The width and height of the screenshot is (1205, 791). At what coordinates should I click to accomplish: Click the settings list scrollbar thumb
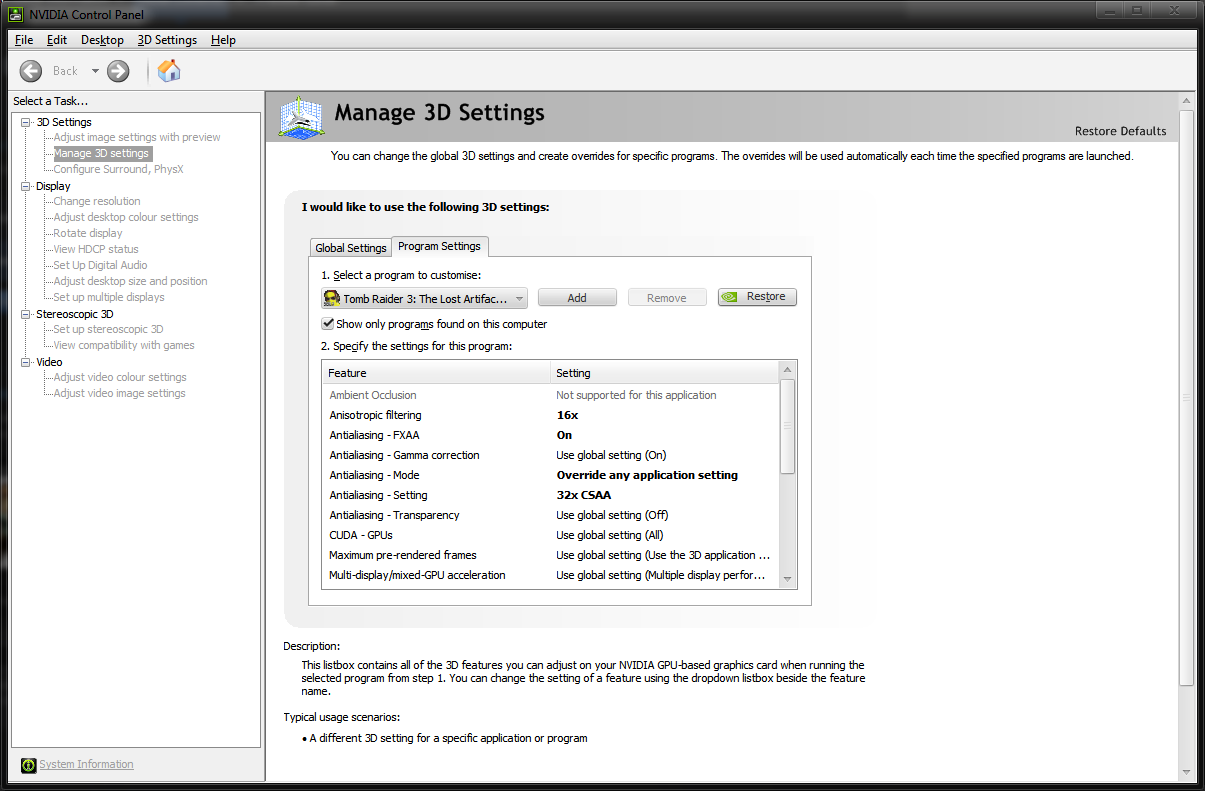click(x=788, y=427)
